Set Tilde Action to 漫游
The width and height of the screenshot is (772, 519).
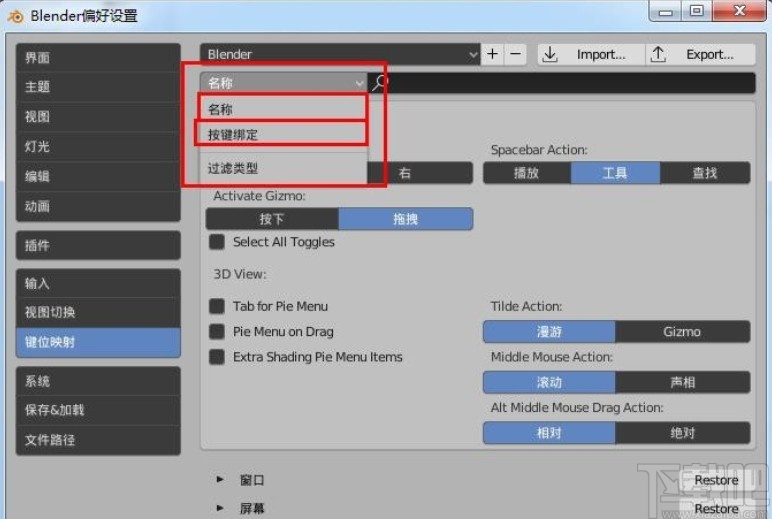pos(549,332)
